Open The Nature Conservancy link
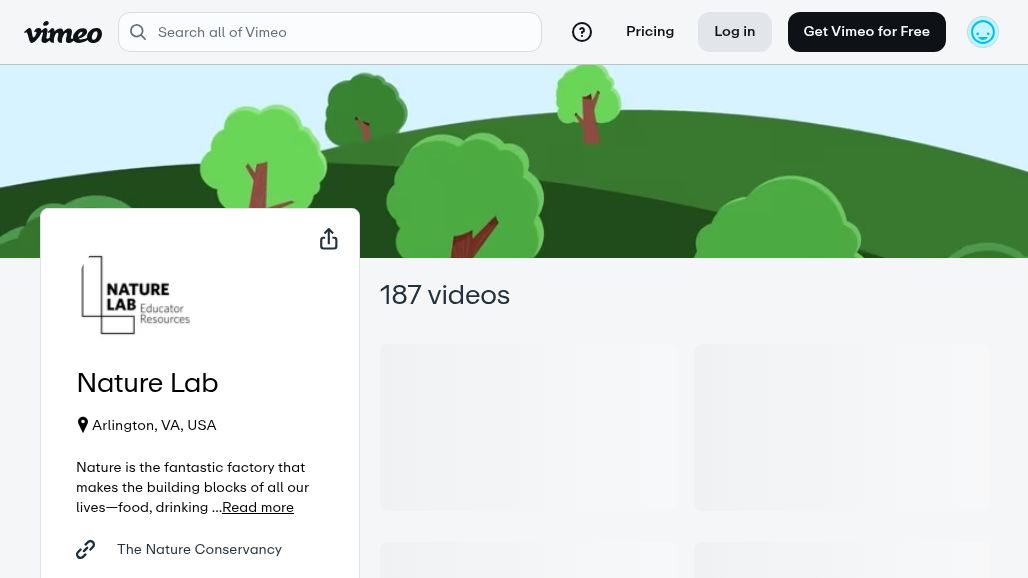Image resolution: width=1028 pixels, height=578 pixels. (x=199, y=549)
